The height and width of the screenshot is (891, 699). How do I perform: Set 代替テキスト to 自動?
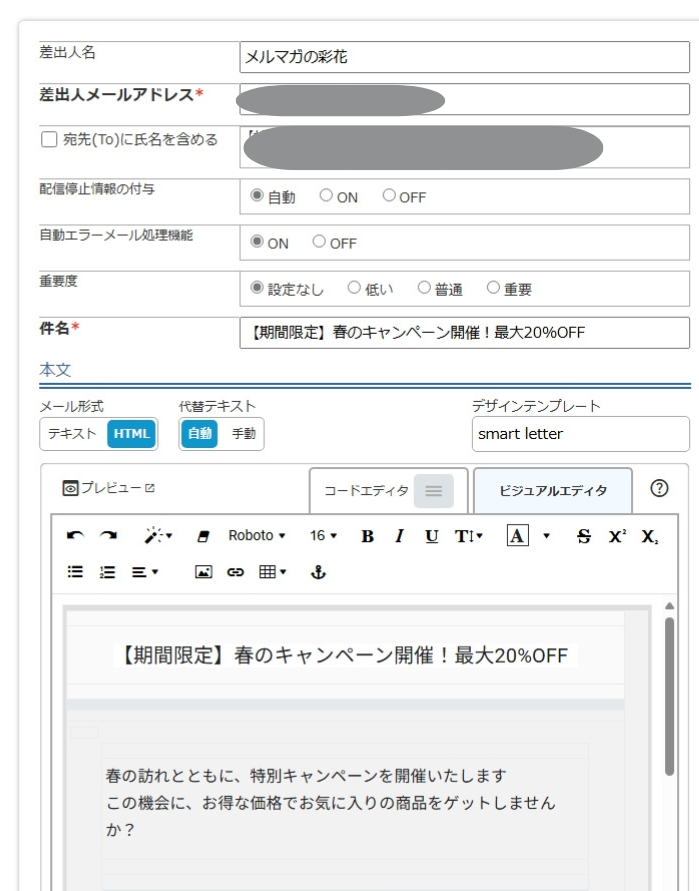199,434
